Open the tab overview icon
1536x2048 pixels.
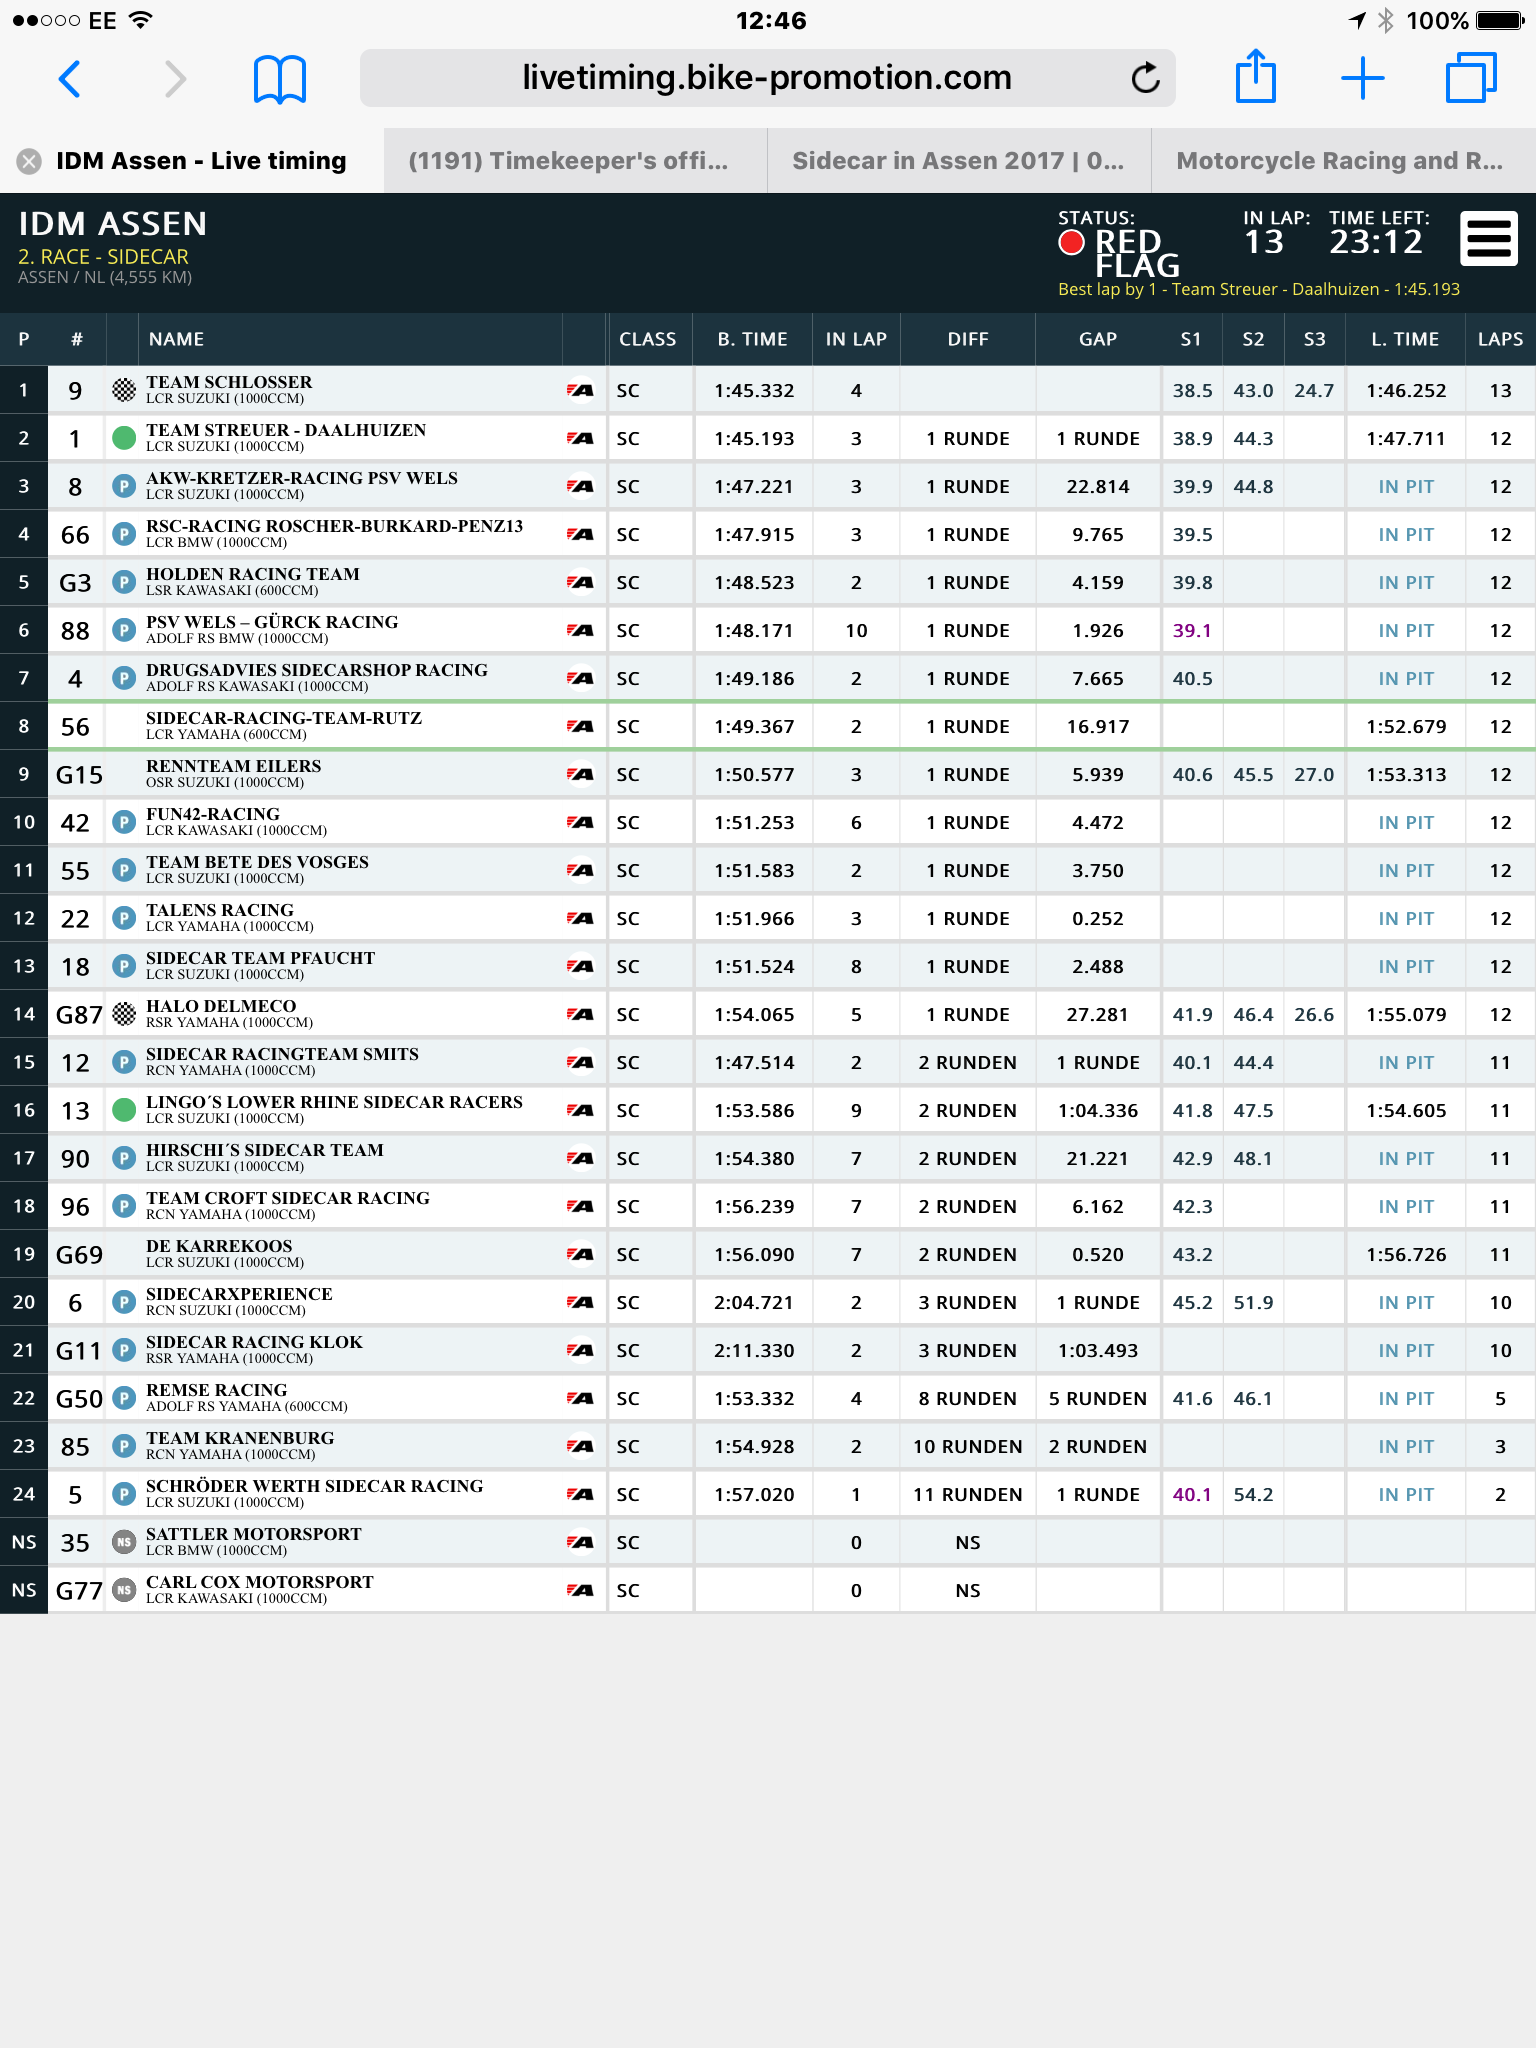(1471, 78)
